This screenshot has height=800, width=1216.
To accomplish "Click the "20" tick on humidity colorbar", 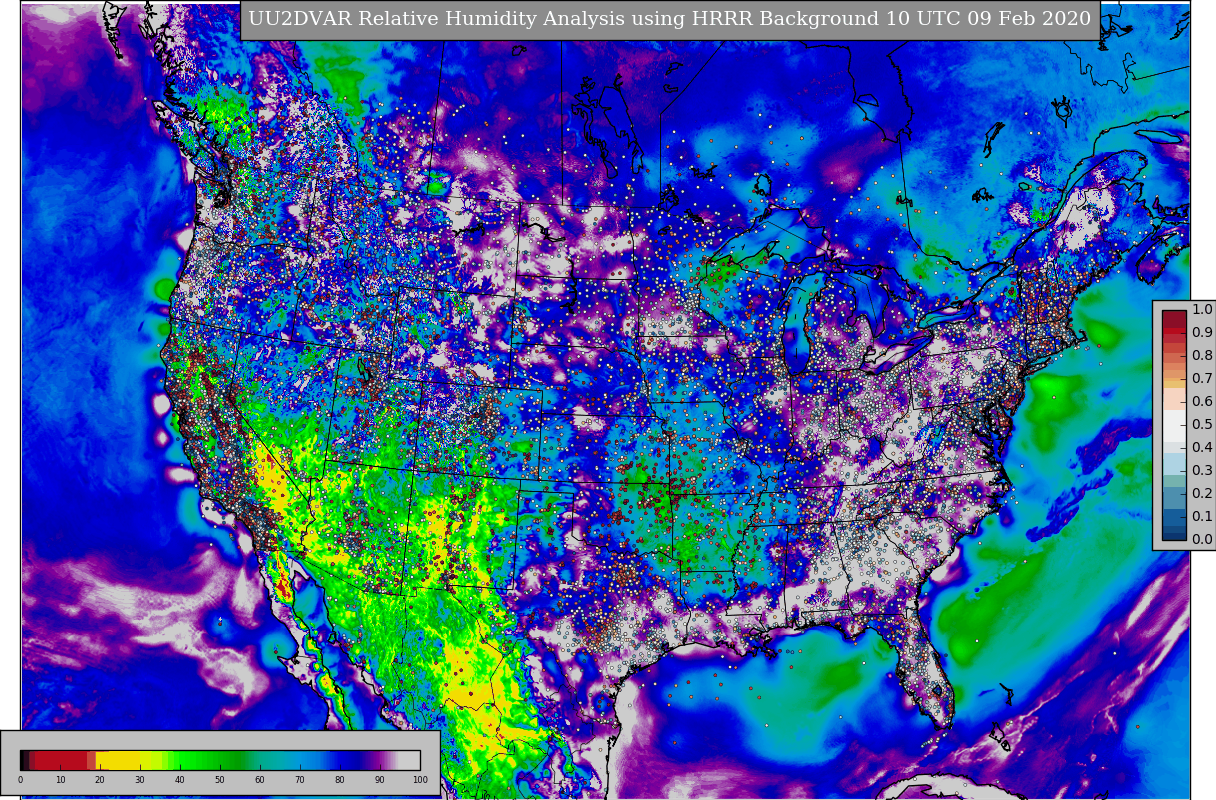I will (100, 780).
